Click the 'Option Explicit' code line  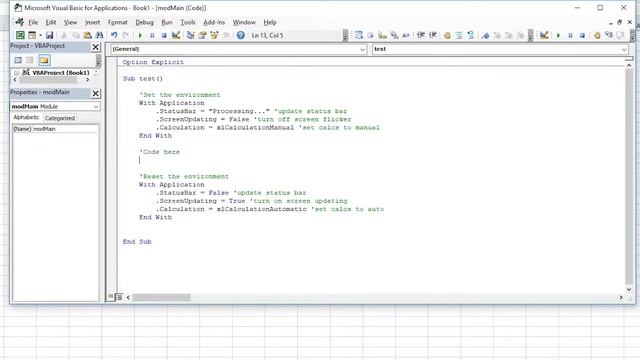[153, 62]
